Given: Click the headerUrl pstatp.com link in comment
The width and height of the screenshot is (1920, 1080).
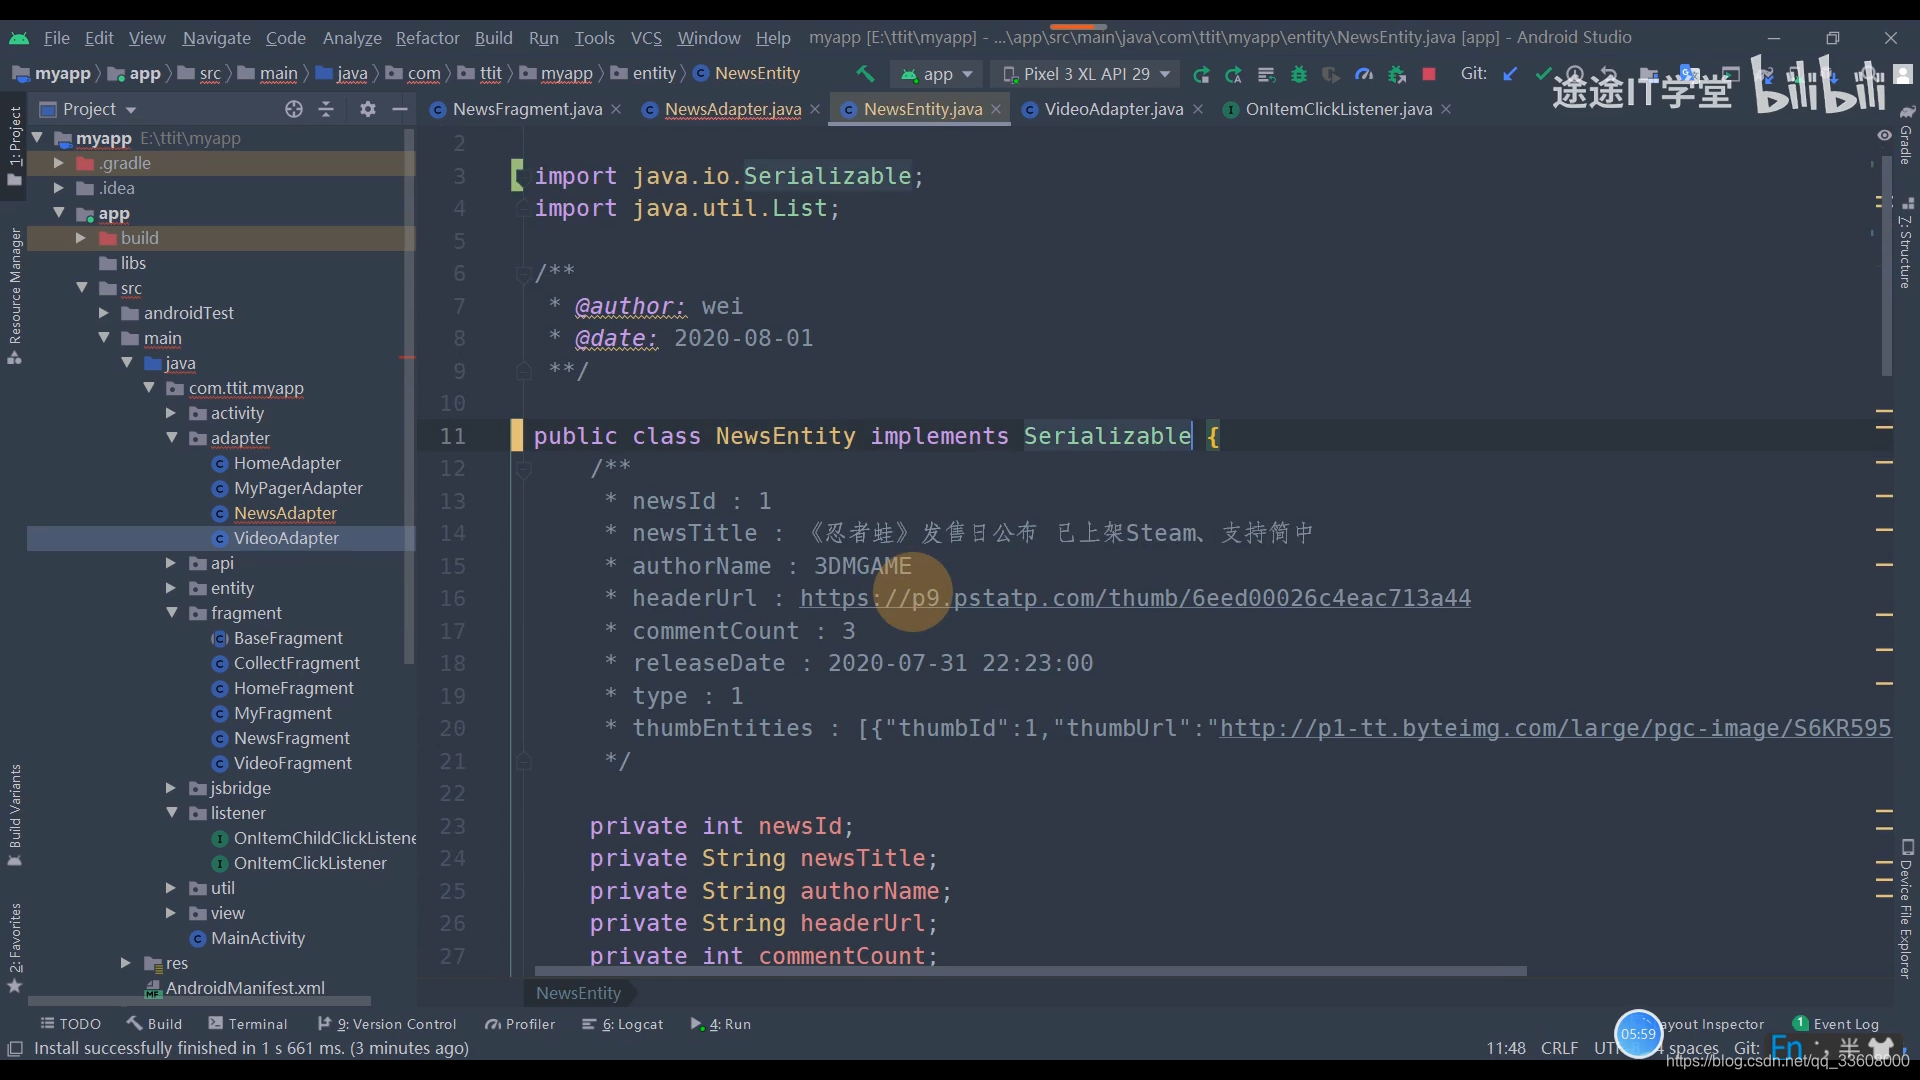Looking at the screenshot, I should point(1135,598).
